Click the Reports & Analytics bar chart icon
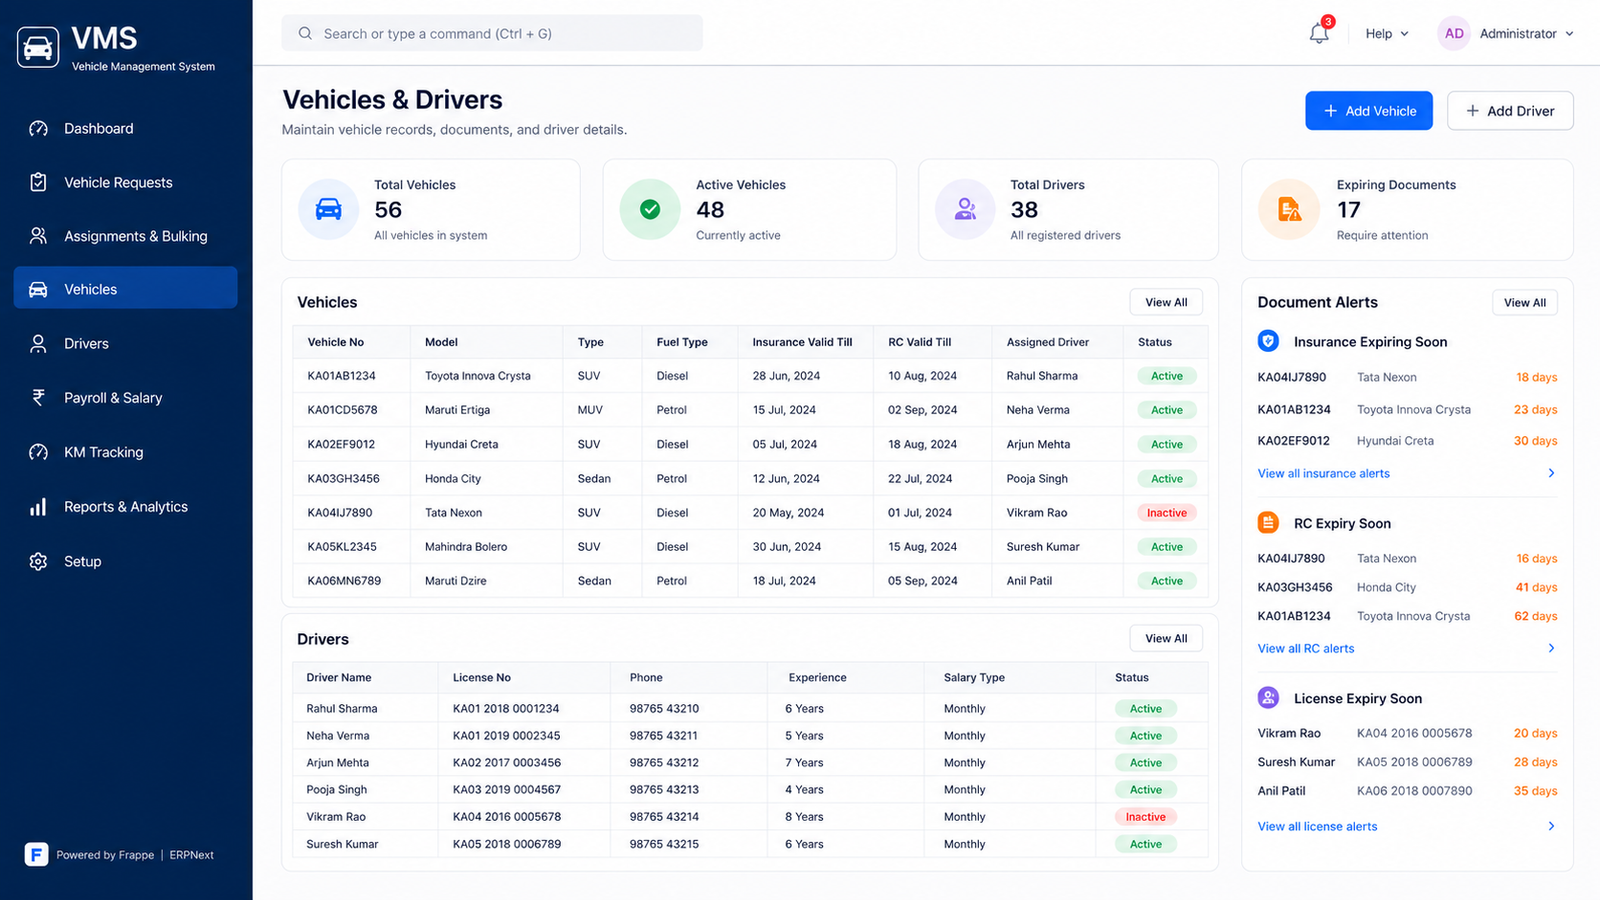Image resolution: width=1600 pixels, height=900 pixels. [x=38, y=507]
